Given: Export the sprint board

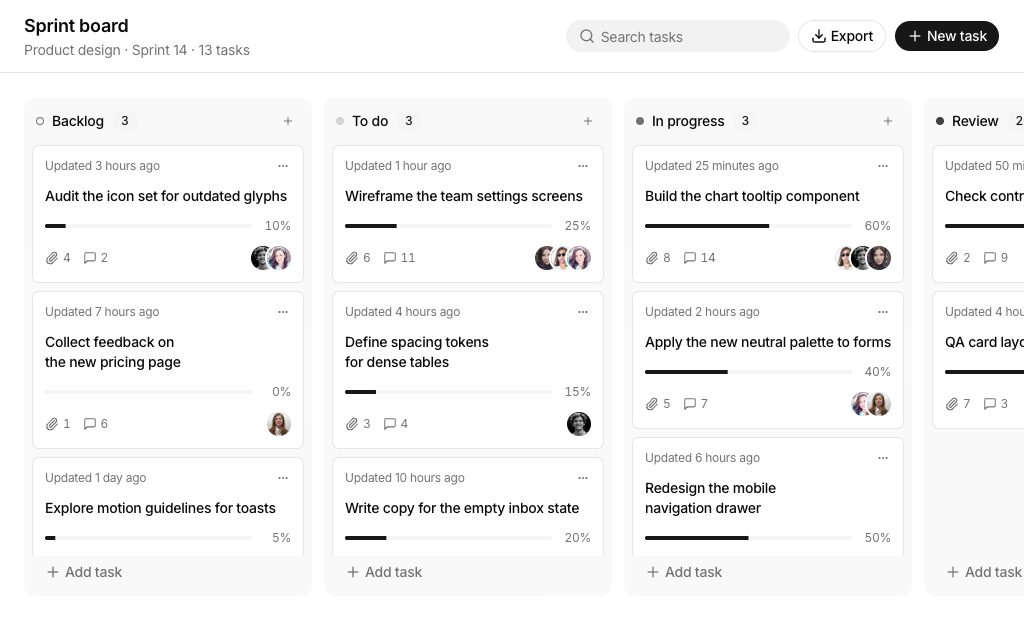Looking at the screenshot, I should [842, 37].
